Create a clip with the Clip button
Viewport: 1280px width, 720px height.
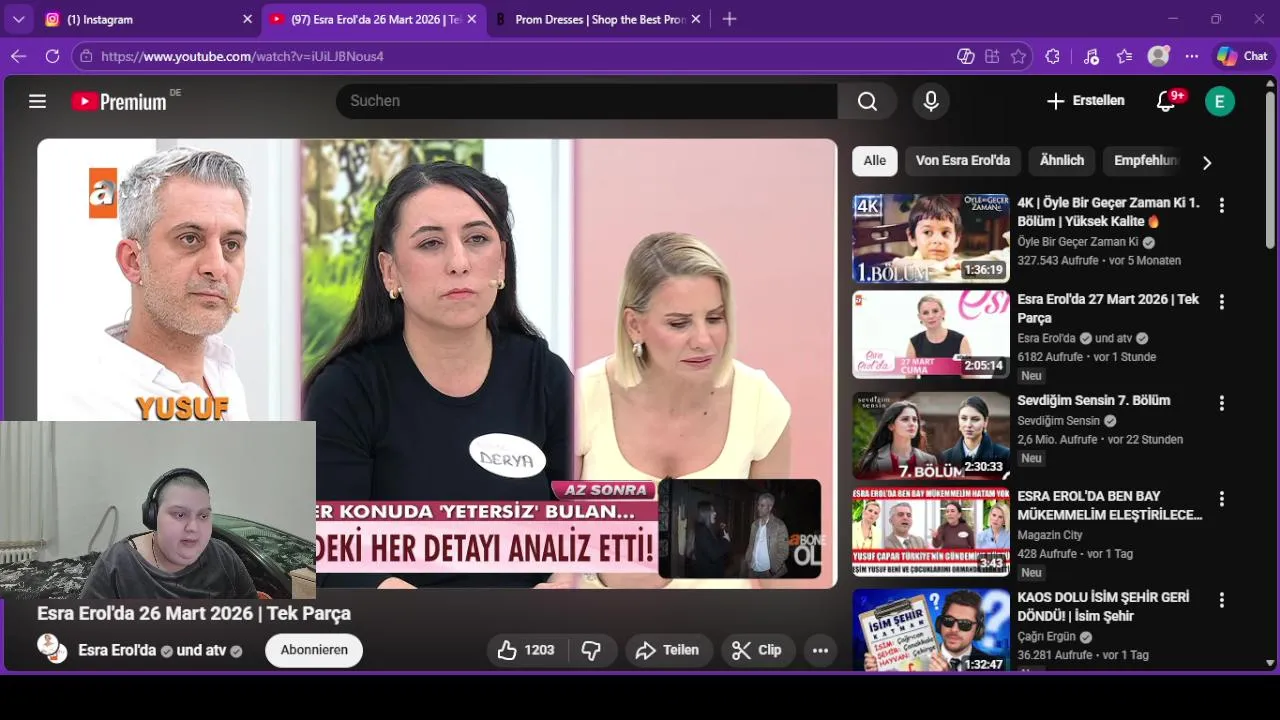tap(757, 650)
